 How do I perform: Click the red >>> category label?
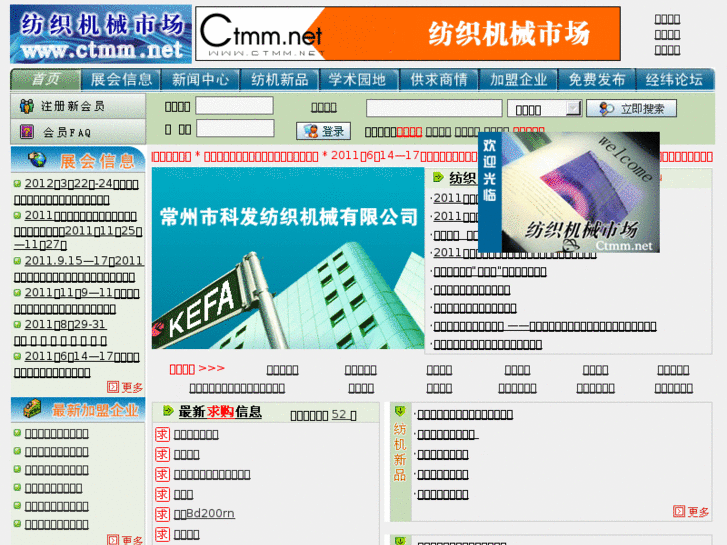click(197, 369)
